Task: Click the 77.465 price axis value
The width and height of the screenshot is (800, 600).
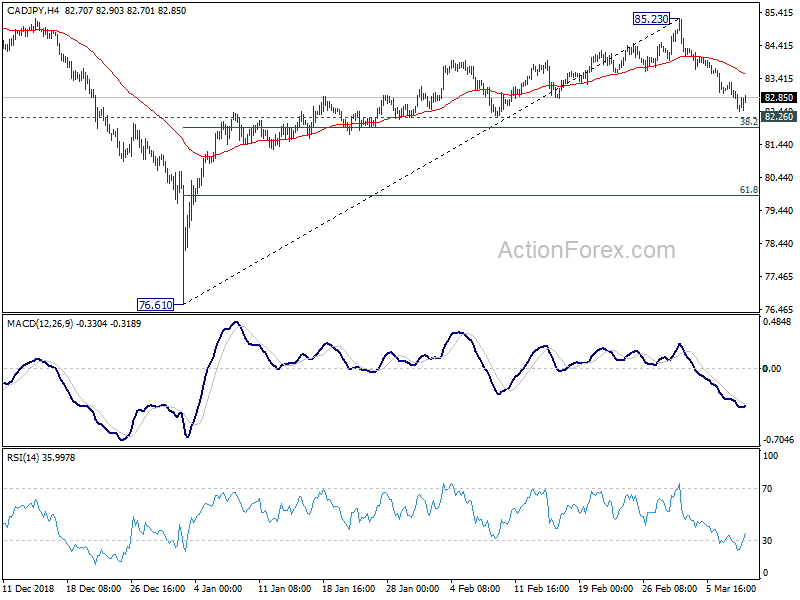Action: [x=779, y=277]
